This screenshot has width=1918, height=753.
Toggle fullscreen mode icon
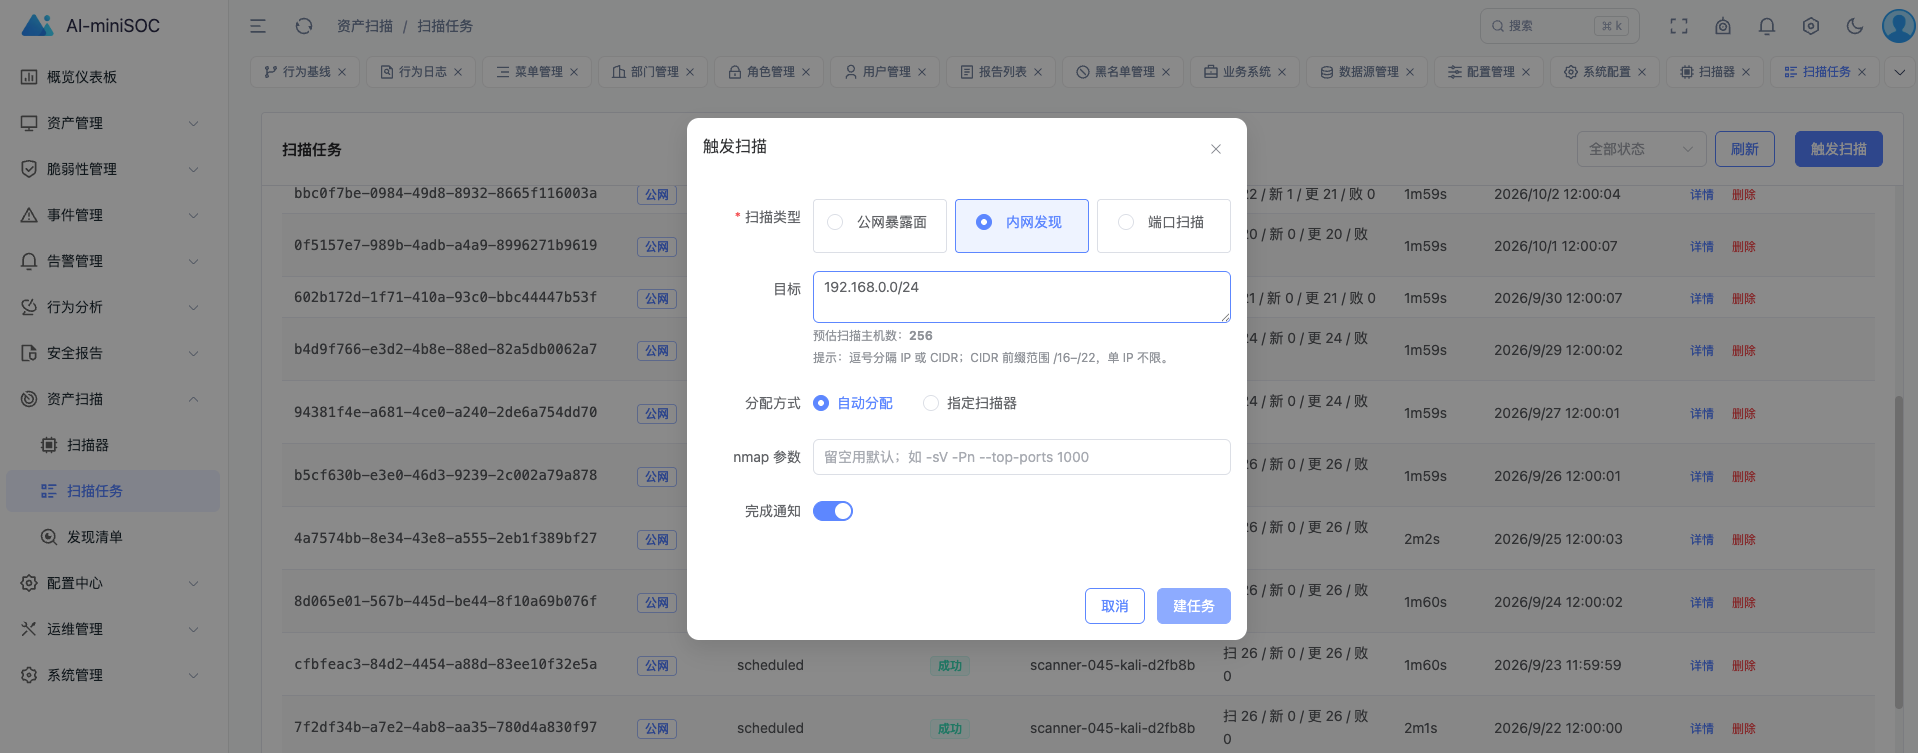point(1679,26)
